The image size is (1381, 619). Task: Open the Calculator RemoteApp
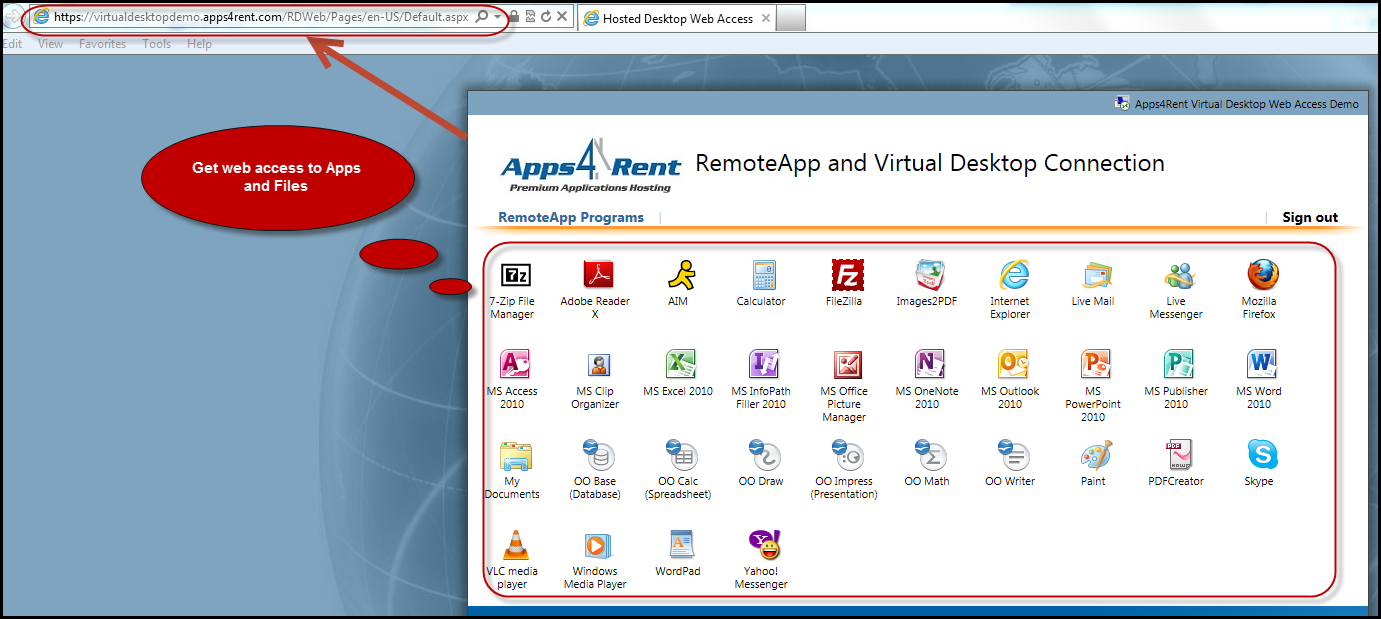(x=763, y=275)
